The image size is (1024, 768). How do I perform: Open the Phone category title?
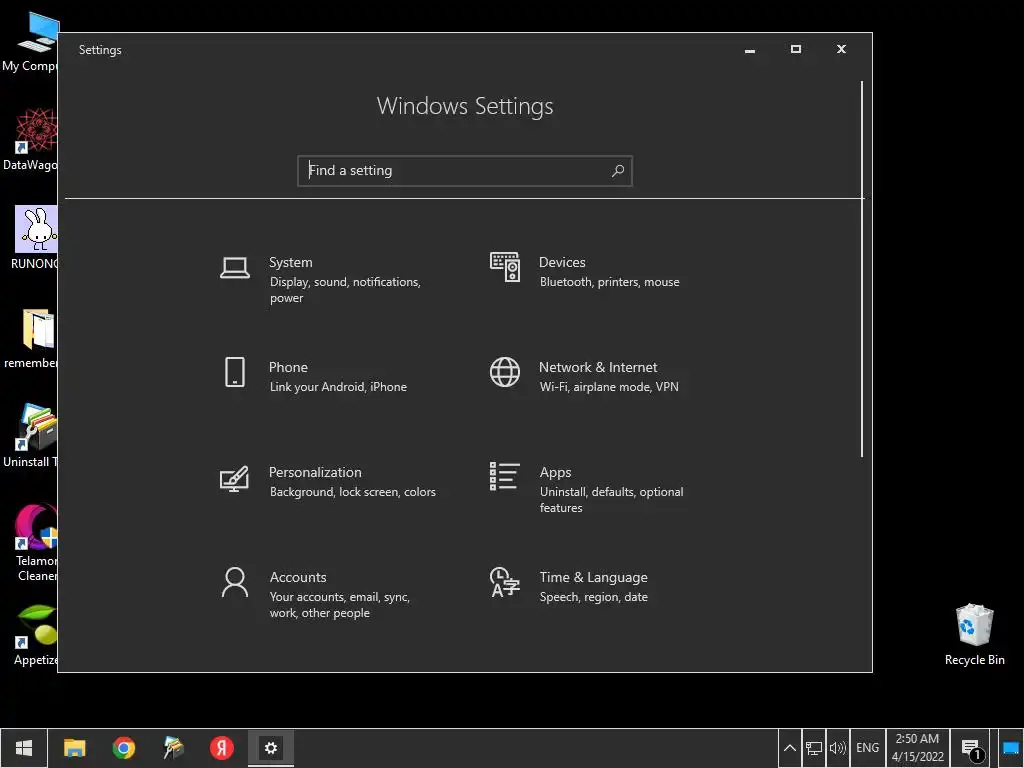click(x=288, y=368)
